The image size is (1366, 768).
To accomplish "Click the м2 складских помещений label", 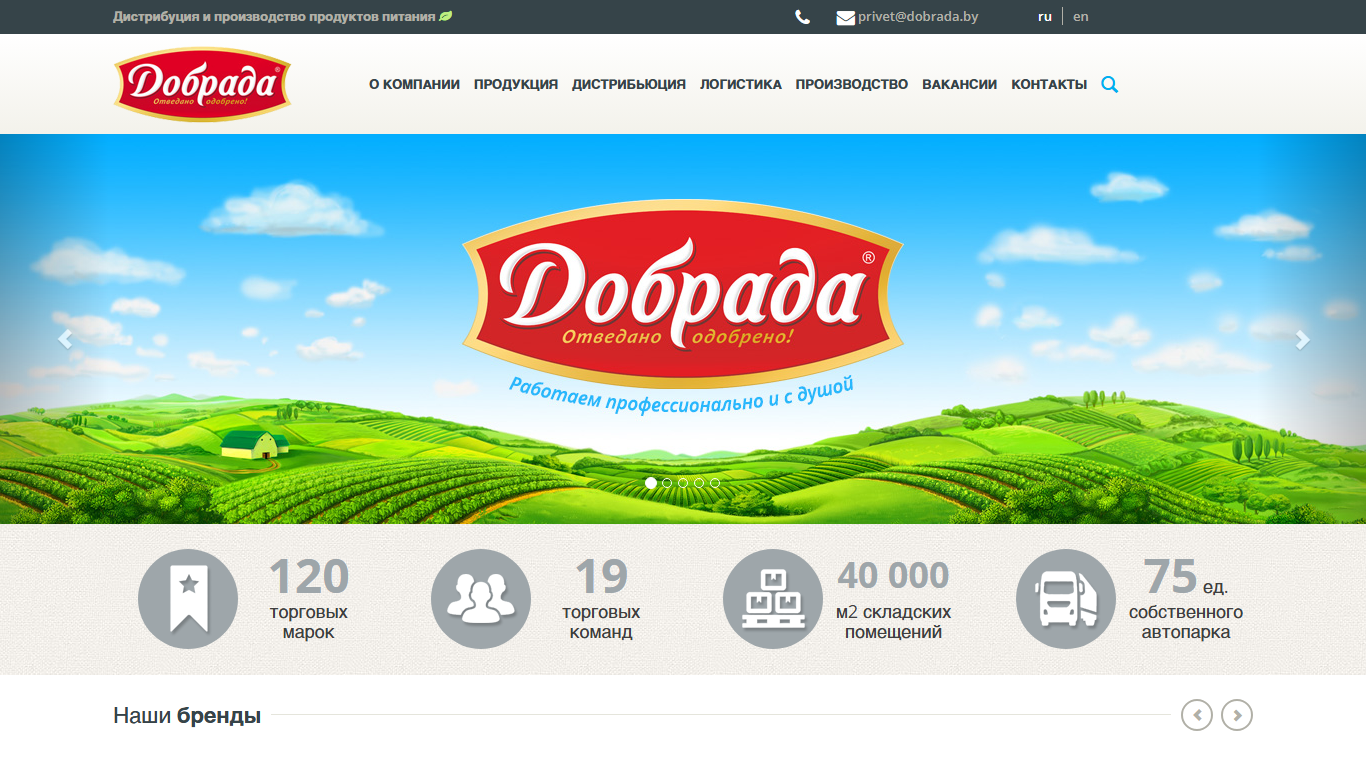I will (x=893, y=622).
